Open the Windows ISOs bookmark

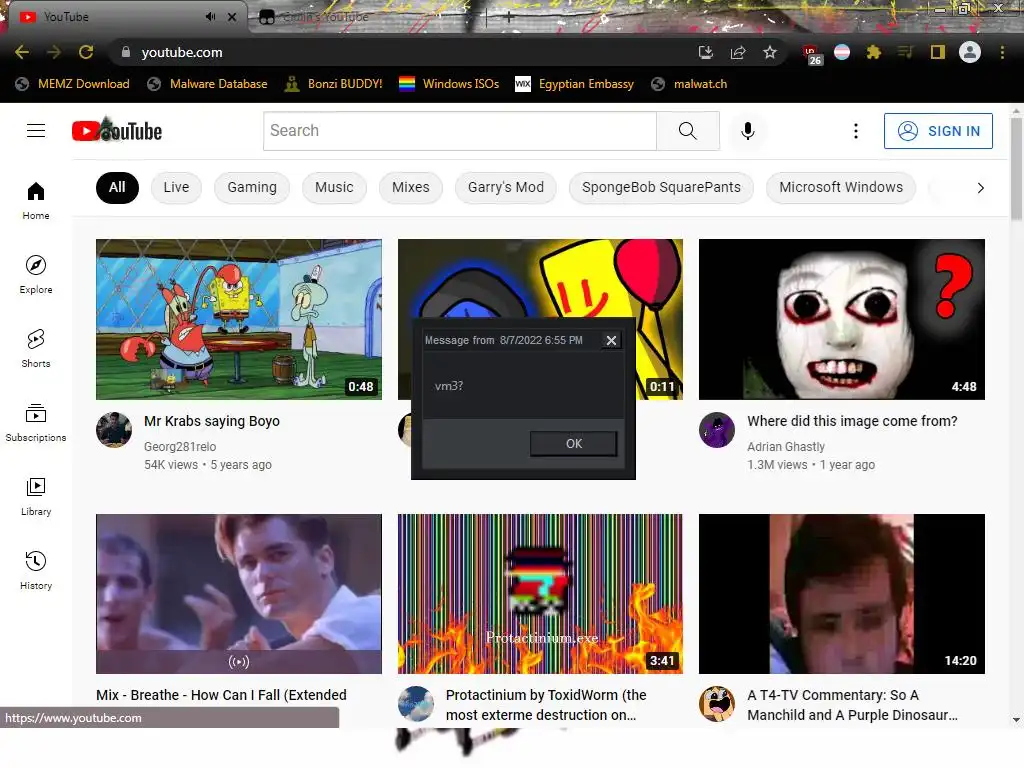449,84
